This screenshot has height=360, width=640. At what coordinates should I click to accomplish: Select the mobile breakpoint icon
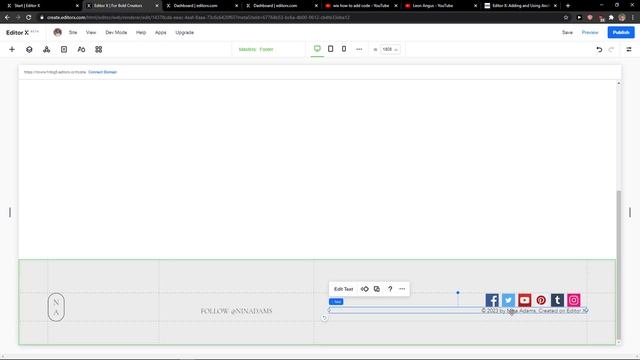[x=344, y=49]
